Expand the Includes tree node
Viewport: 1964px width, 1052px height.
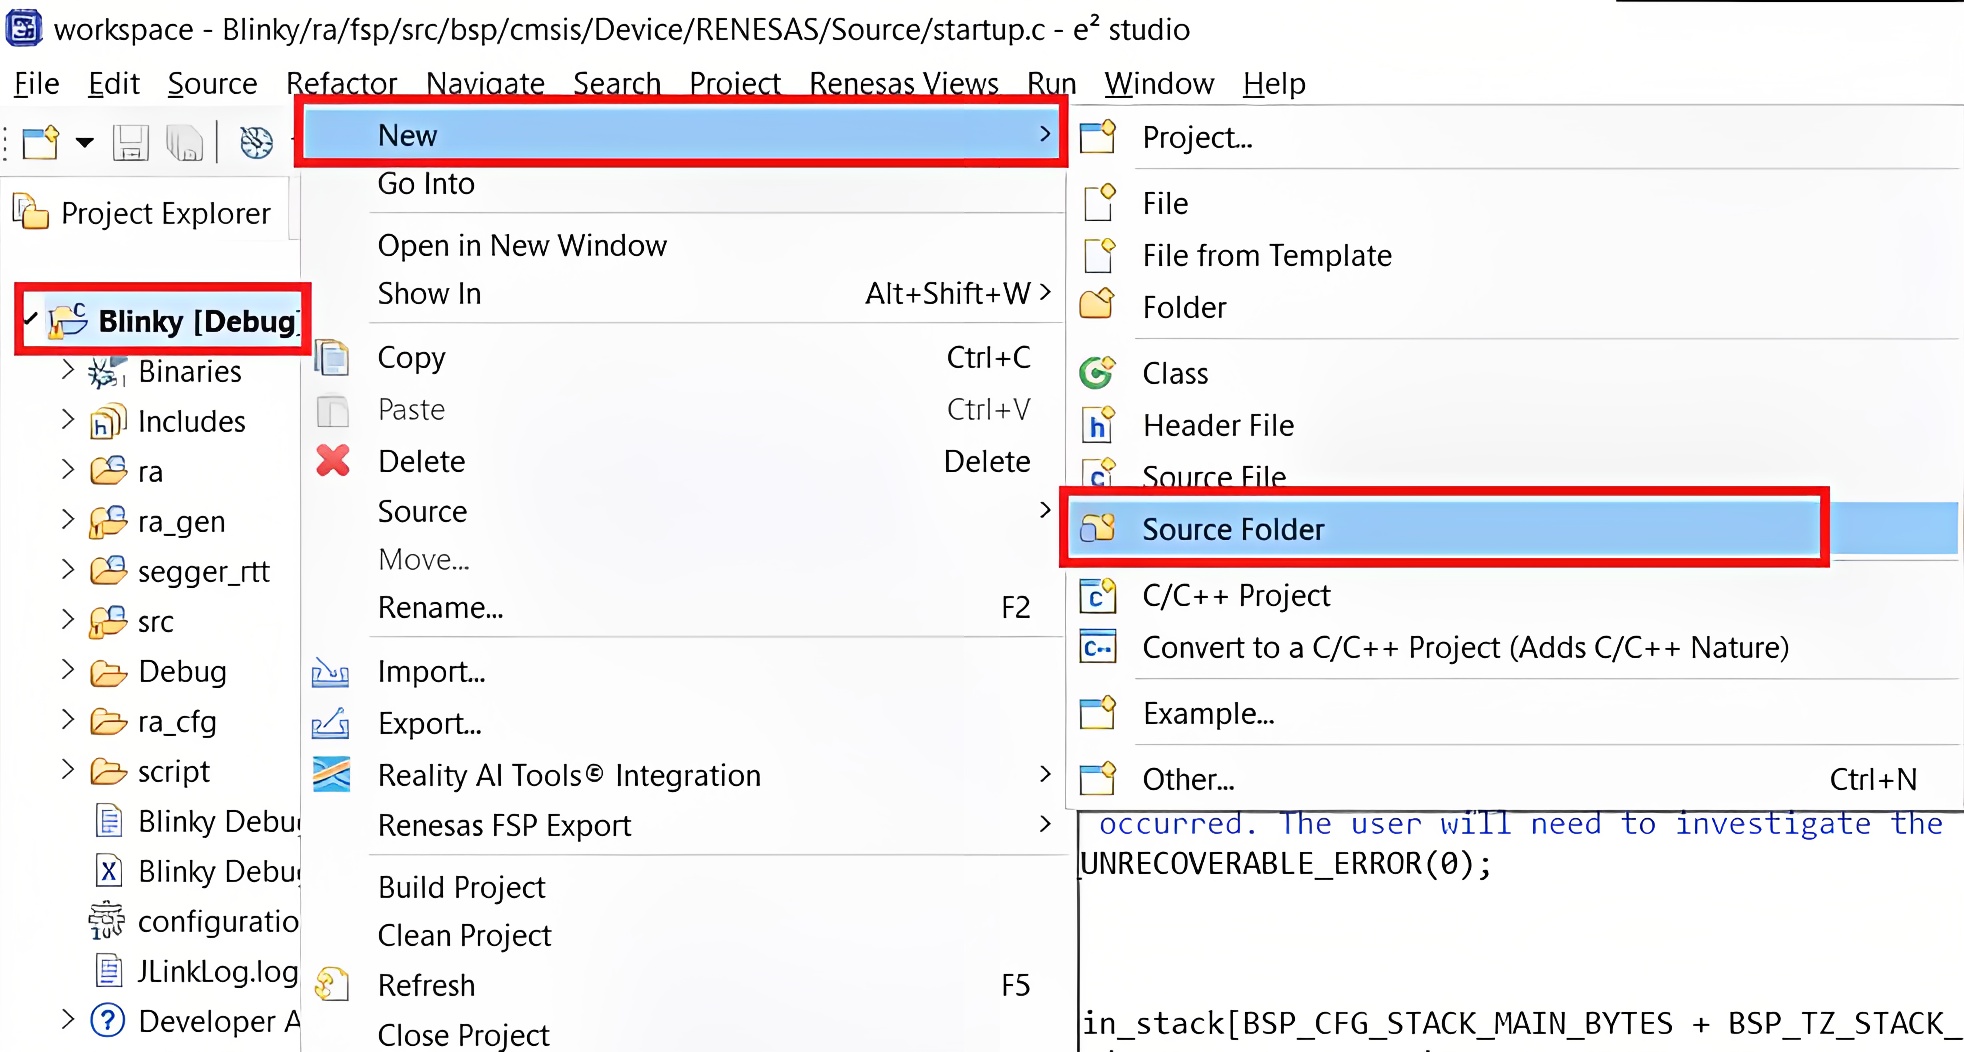[68, 420]
